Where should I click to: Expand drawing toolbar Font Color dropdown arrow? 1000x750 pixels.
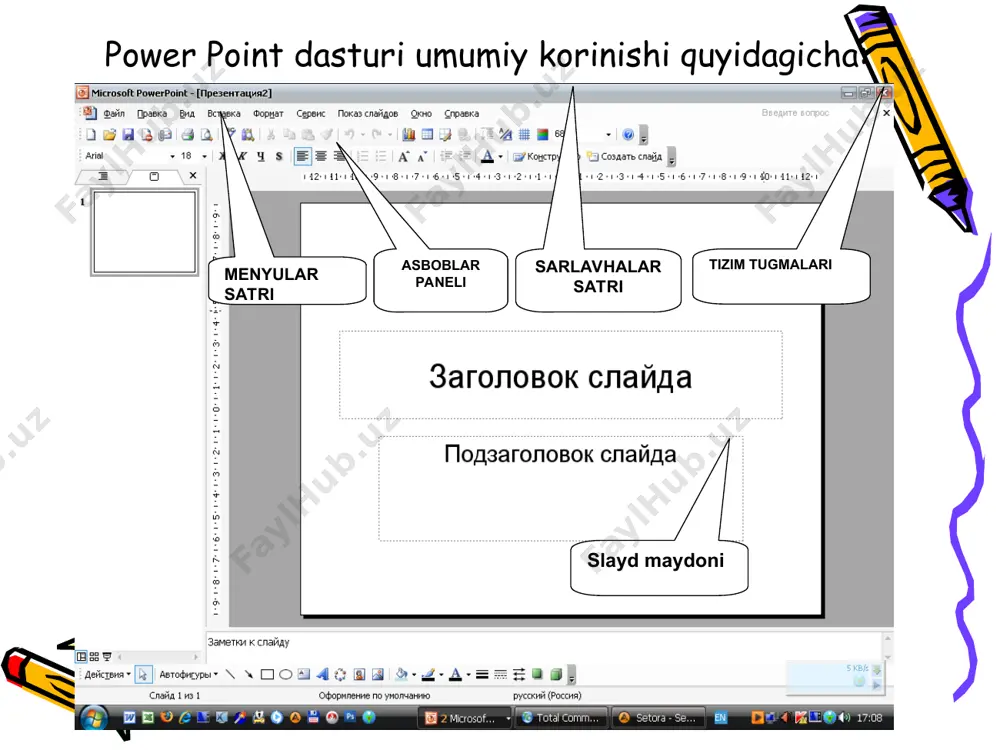[x=468, y=674]
